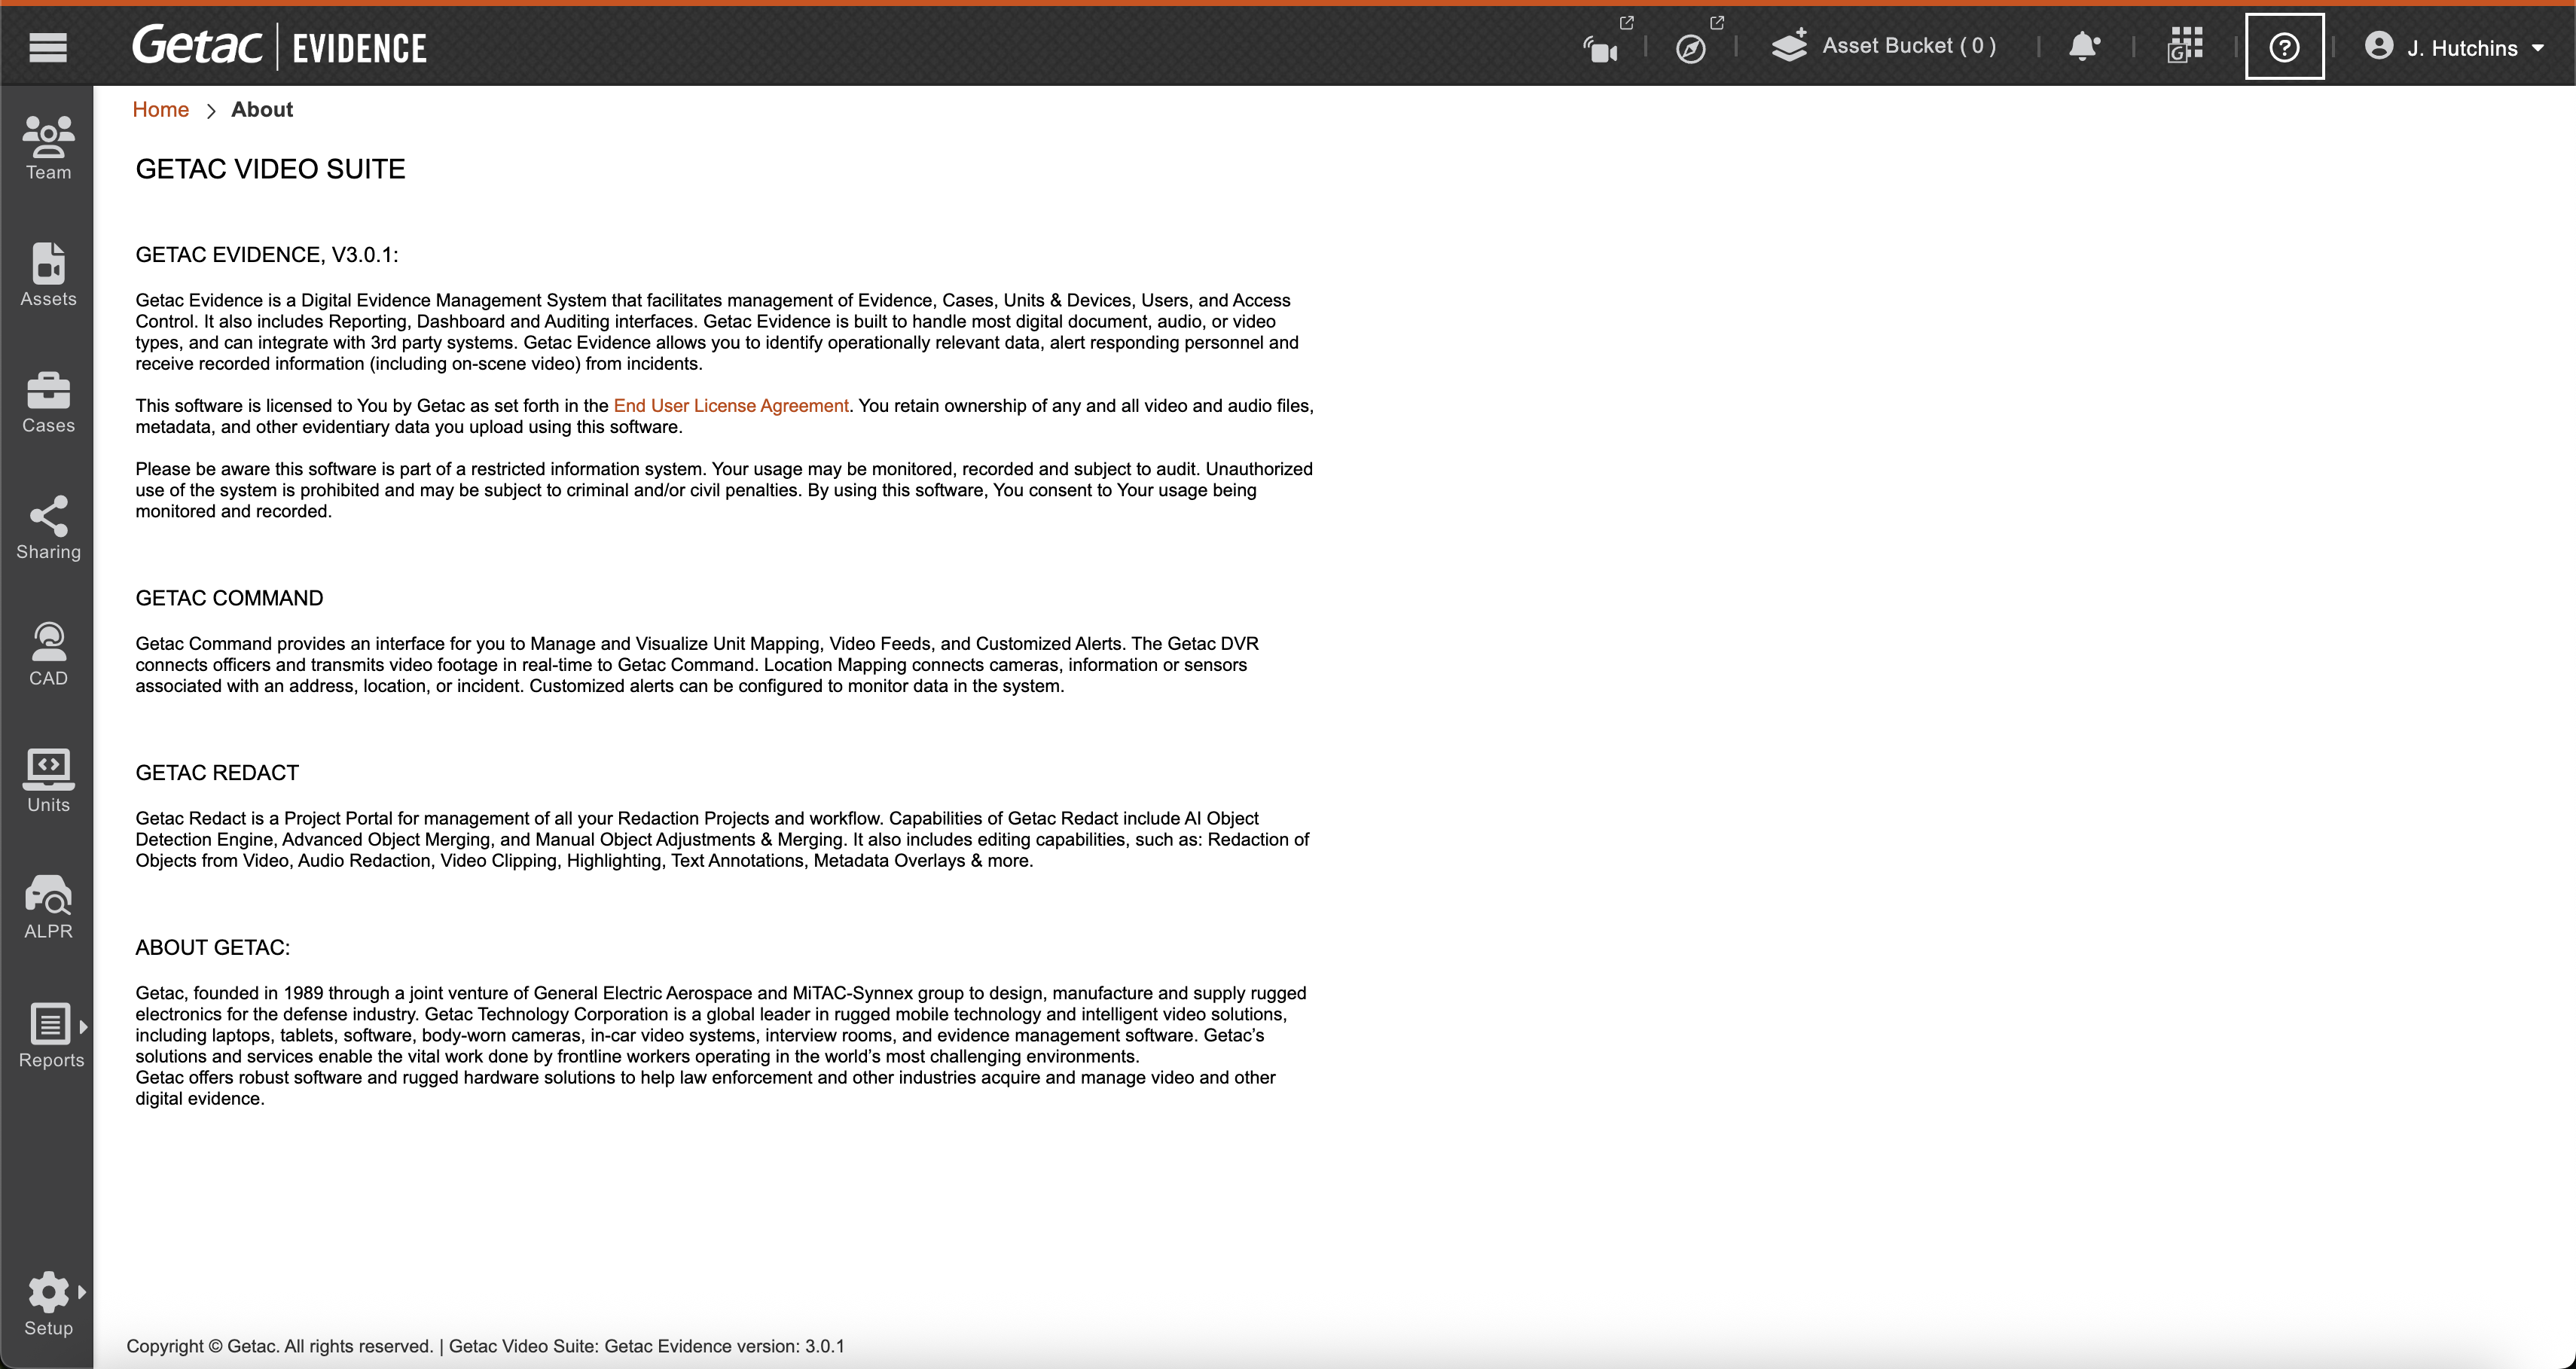2576x1369 pixels.
Task: Click the Getac Evidence logo
Action: [x=280, y=46]
